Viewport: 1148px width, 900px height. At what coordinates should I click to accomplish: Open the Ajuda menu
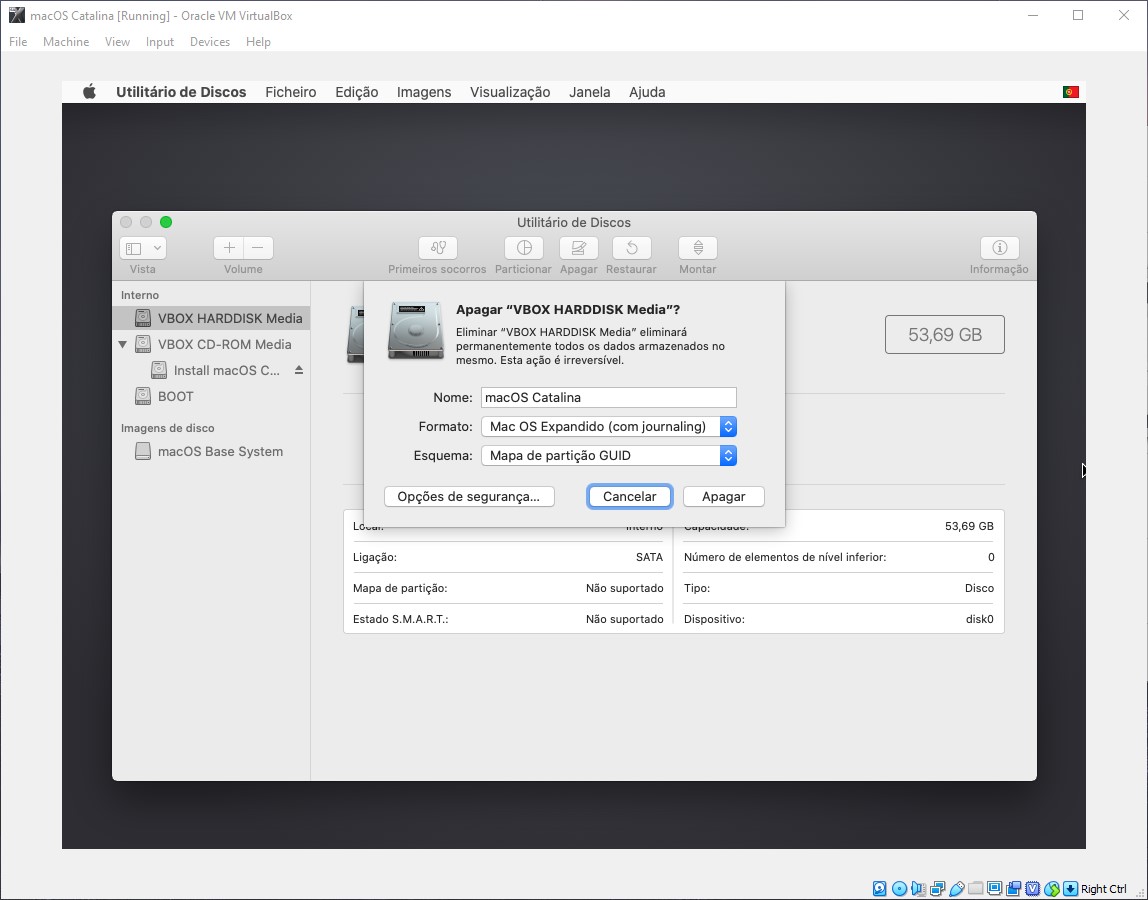point(647,92)
